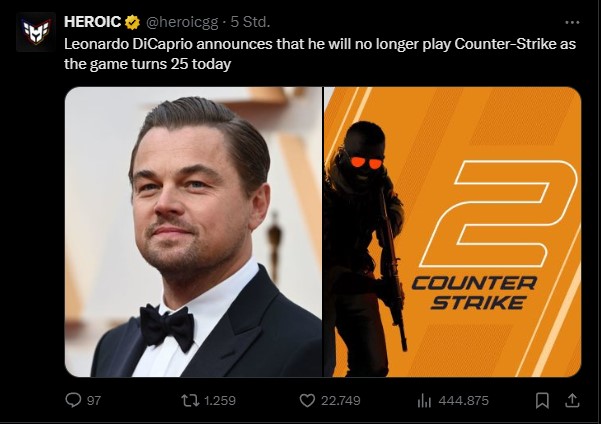
Task: Click the reply count 97
Action: tap(95, 400)
